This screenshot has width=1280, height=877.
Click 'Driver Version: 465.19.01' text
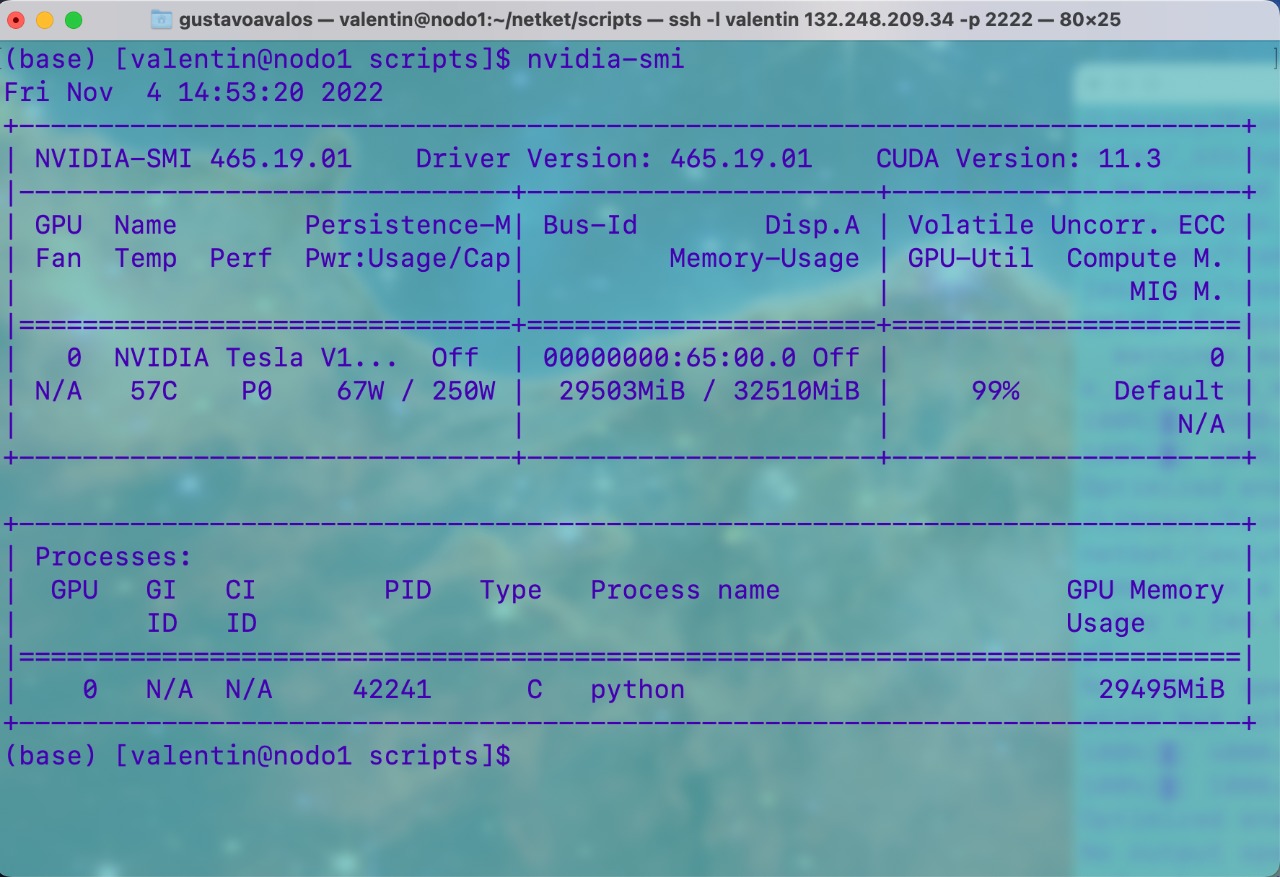coord(614,158)
